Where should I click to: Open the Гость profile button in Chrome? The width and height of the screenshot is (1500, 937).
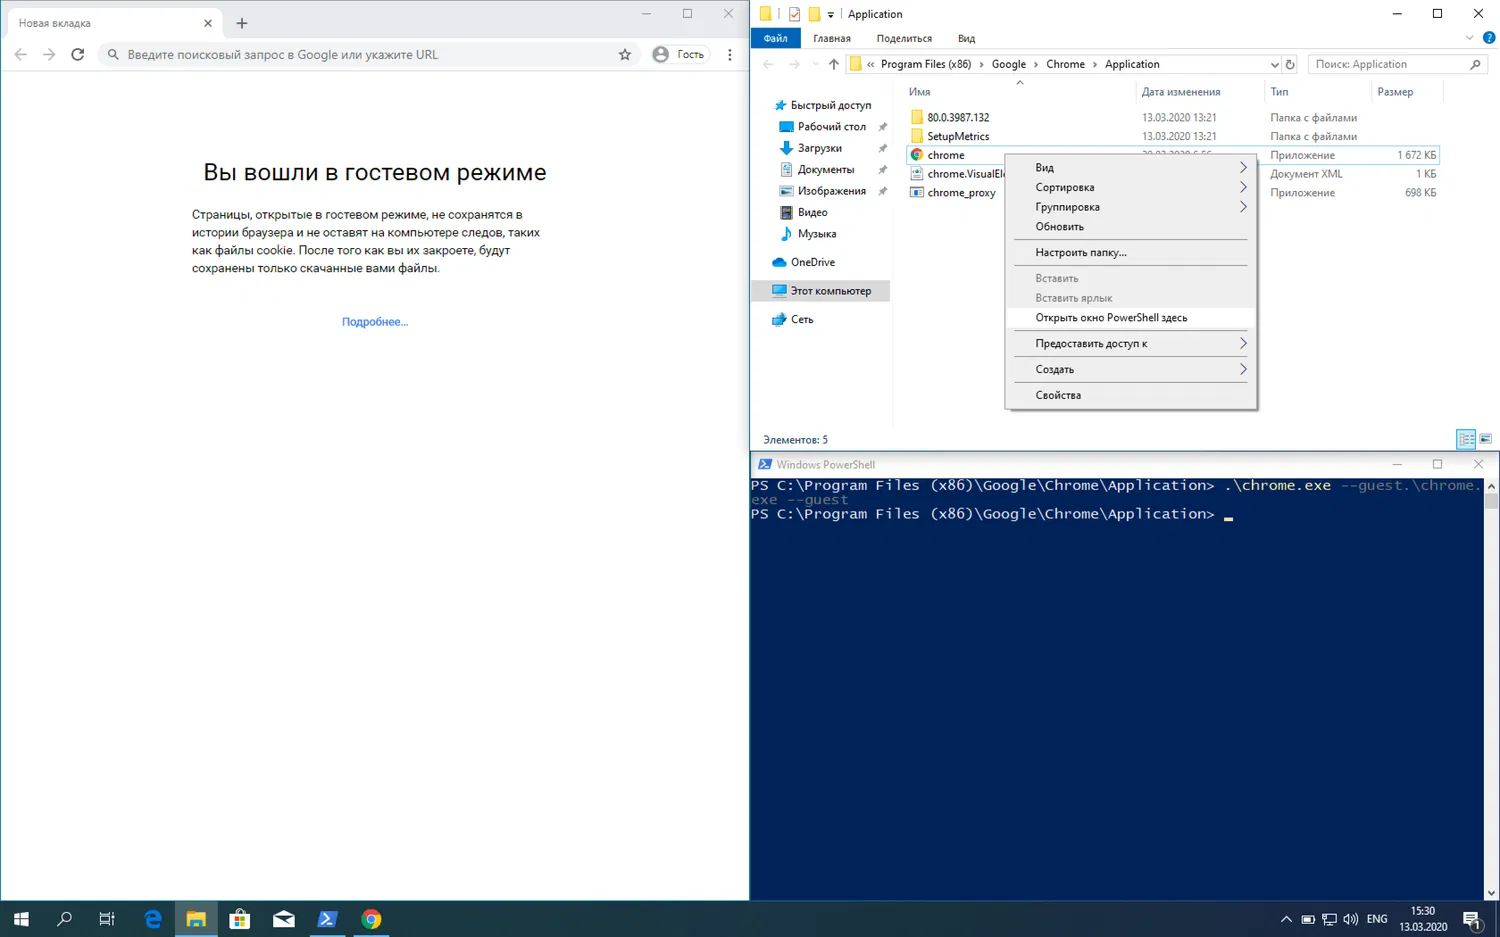pyautogui.click(x=679, y=55)
